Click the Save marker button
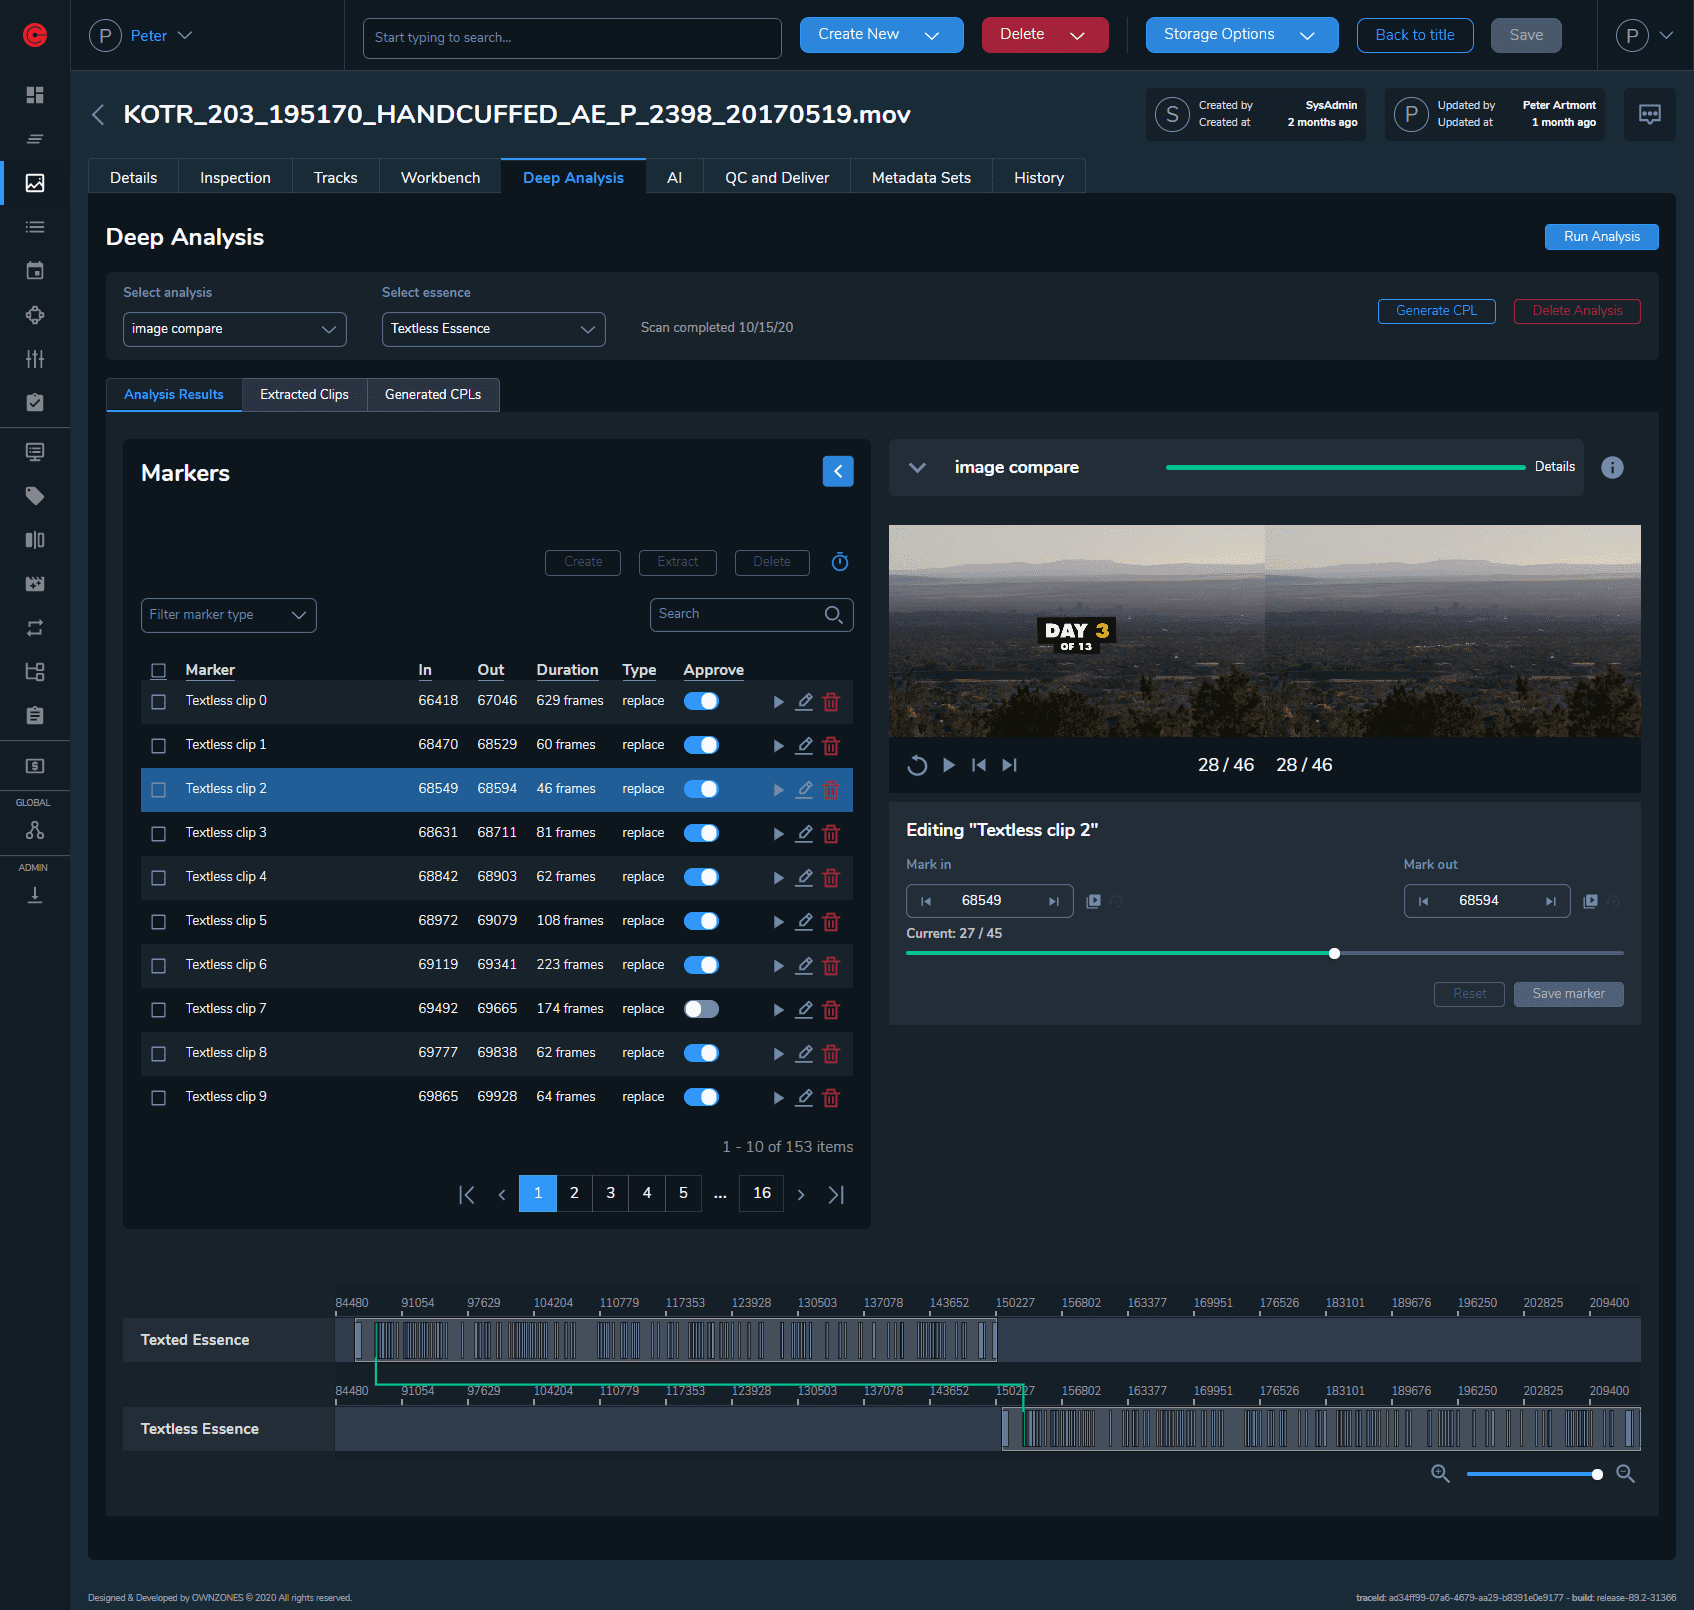1694x1610 pixels. (x=1567, y=993)
